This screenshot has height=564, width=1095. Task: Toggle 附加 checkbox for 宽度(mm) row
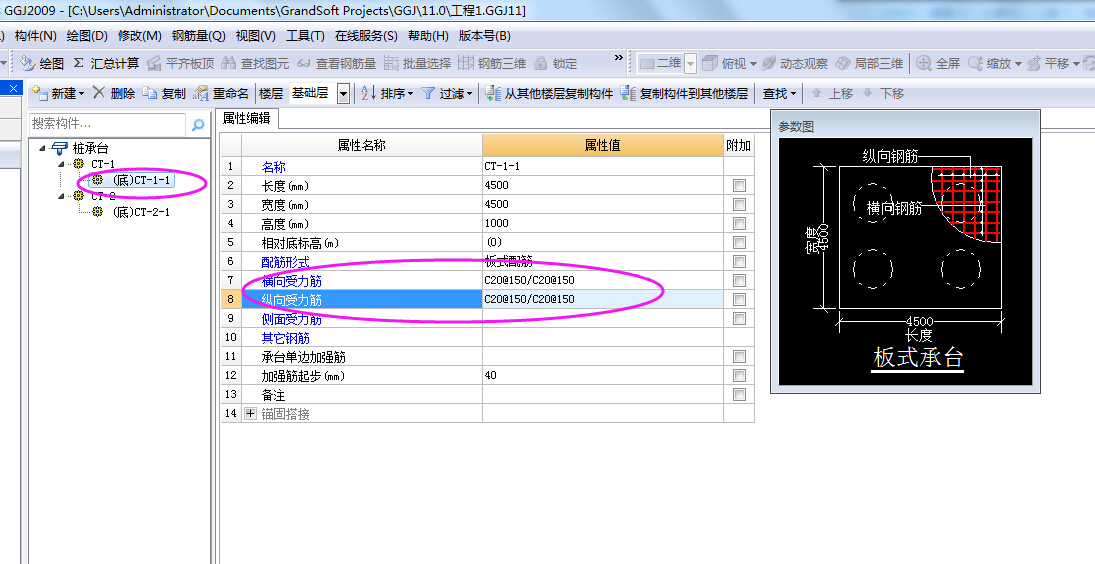pyautogui.click(x=740, y=205)
